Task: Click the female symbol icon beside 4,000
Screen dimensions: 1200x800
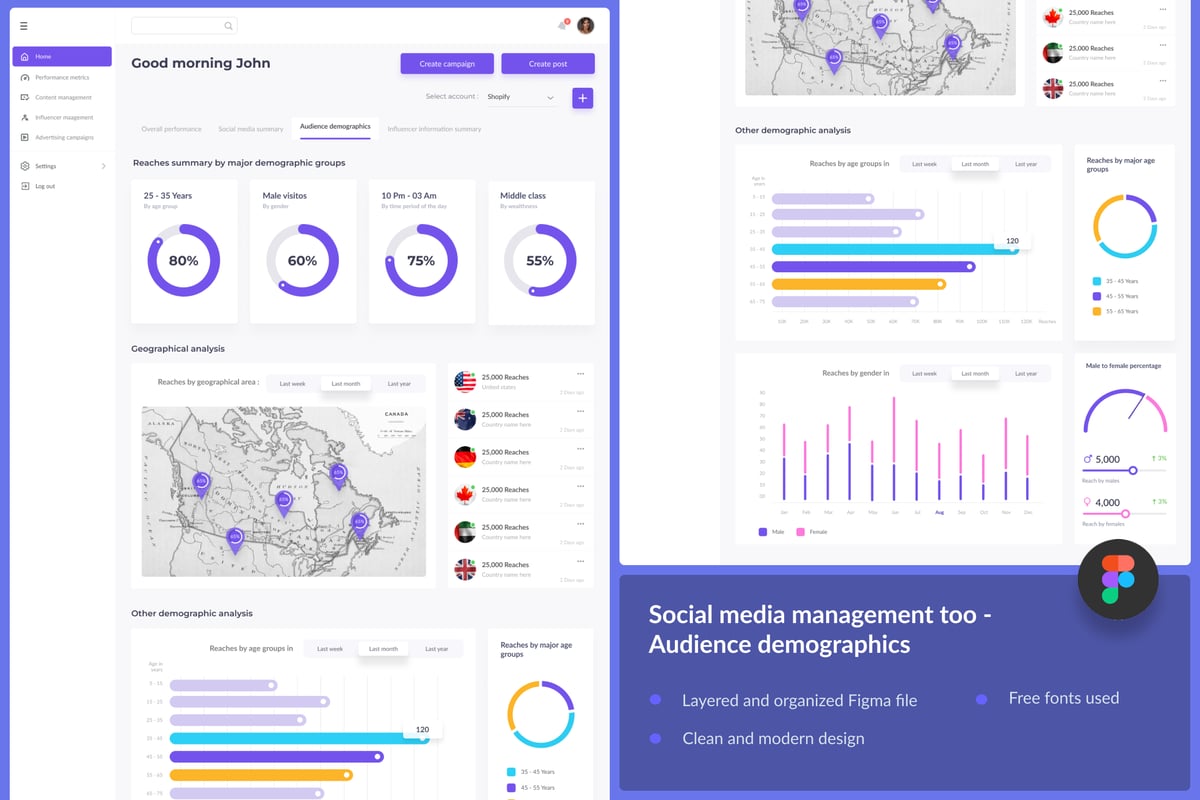Action: [x=1088, y=502]
